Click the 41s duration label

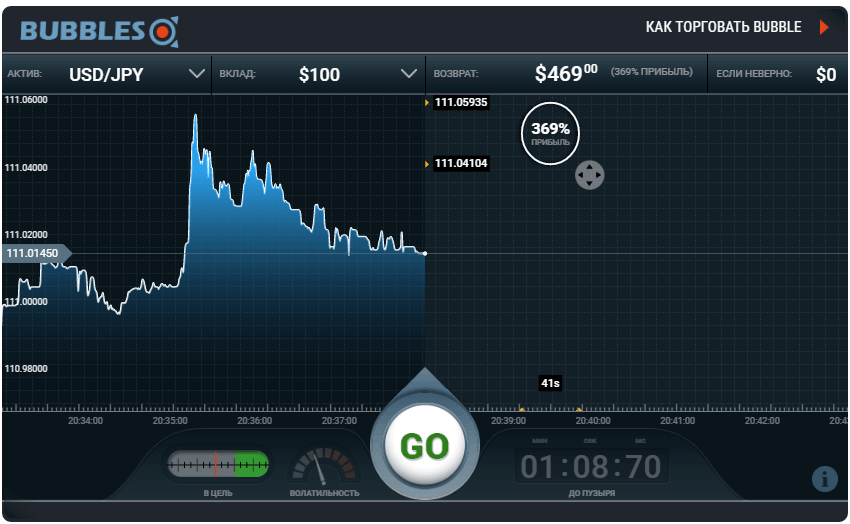(x=550, y=383)
